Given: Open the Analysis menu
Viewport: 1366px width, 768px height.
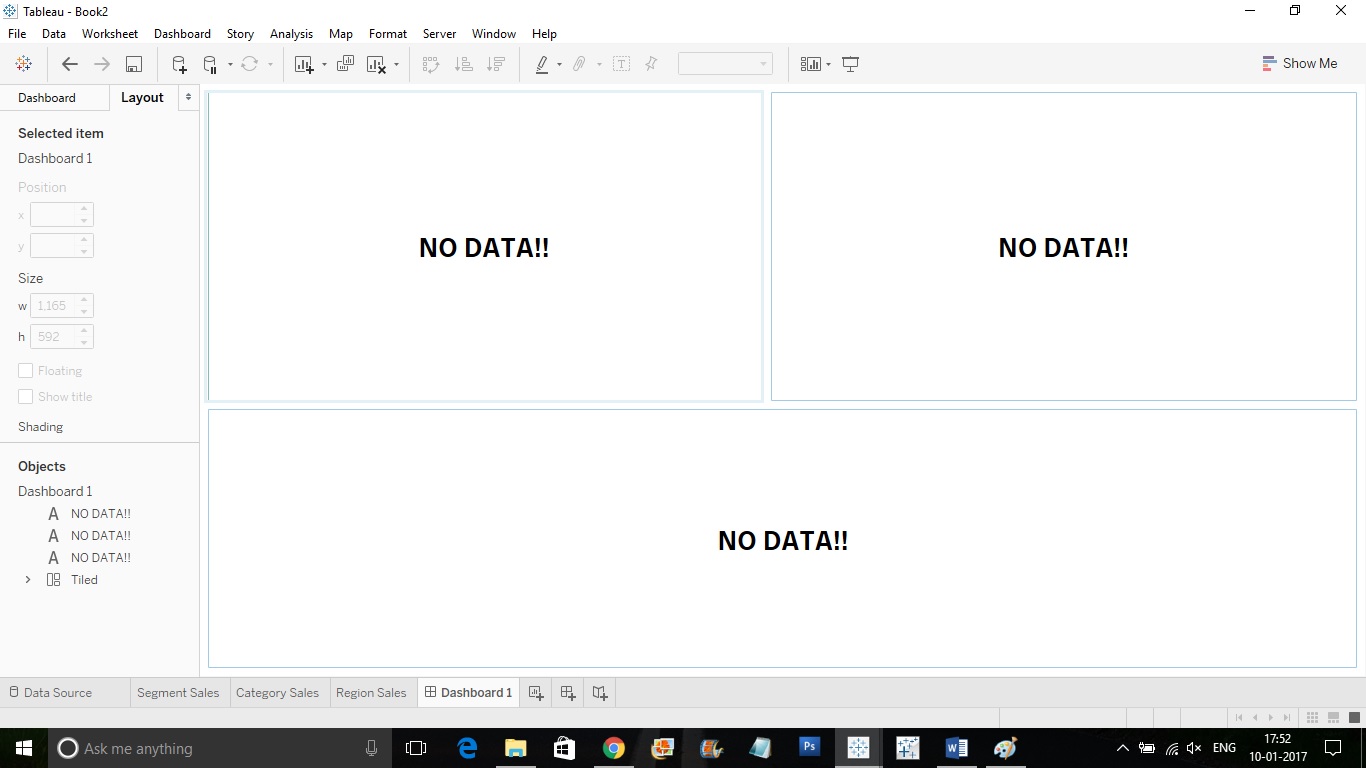Looking at the screenshot, I should pos(291,33).
